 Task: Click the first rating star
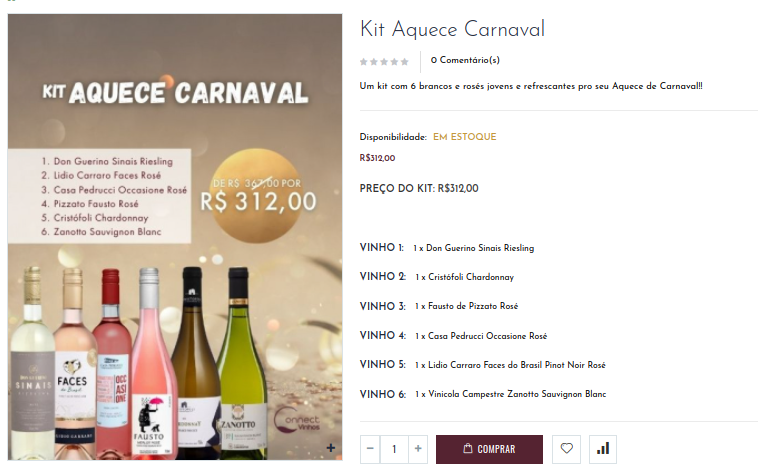click(x=364, y=61)
